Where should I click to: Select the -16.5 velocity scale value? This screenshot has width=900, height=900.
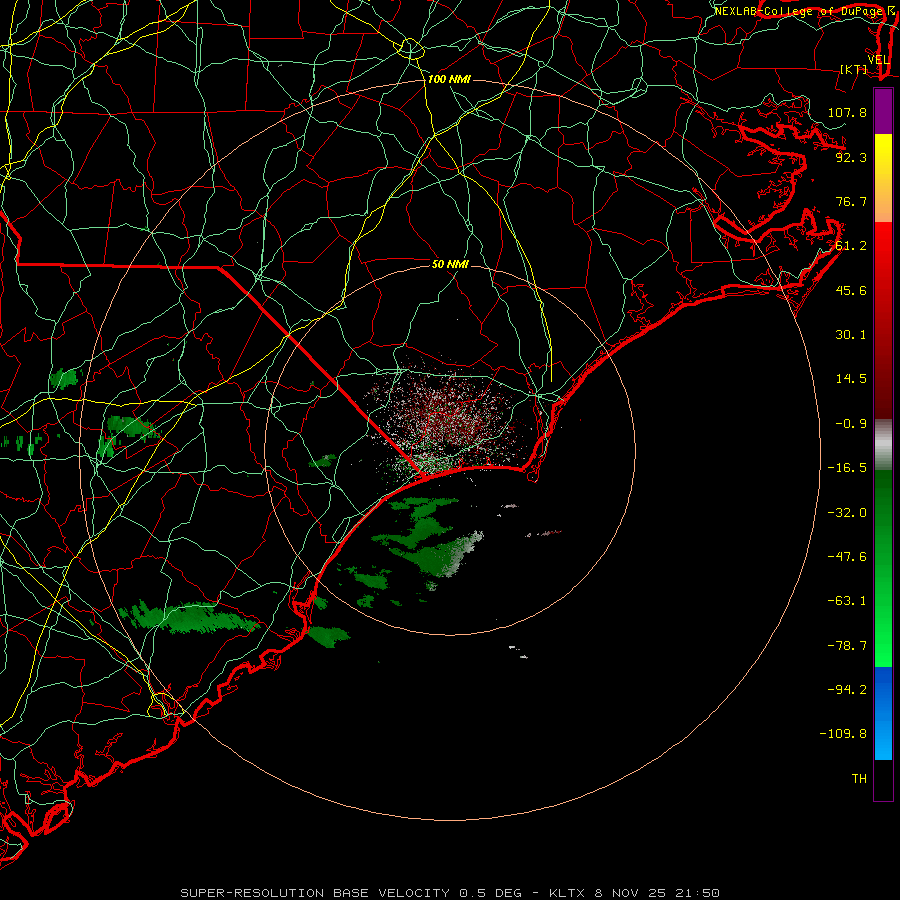(x=847, y=468)
